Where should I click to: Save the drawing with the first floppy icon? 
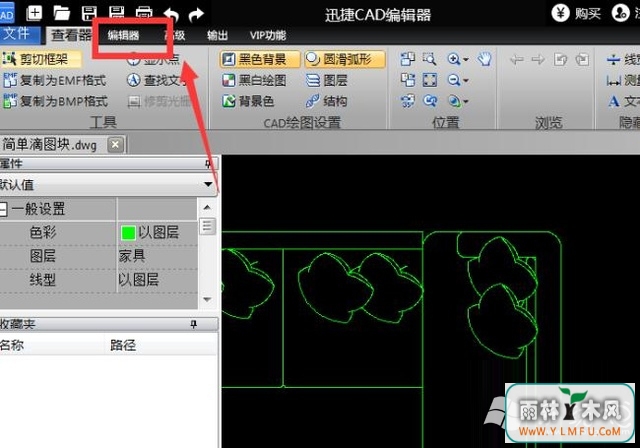(x=89, y=13)
